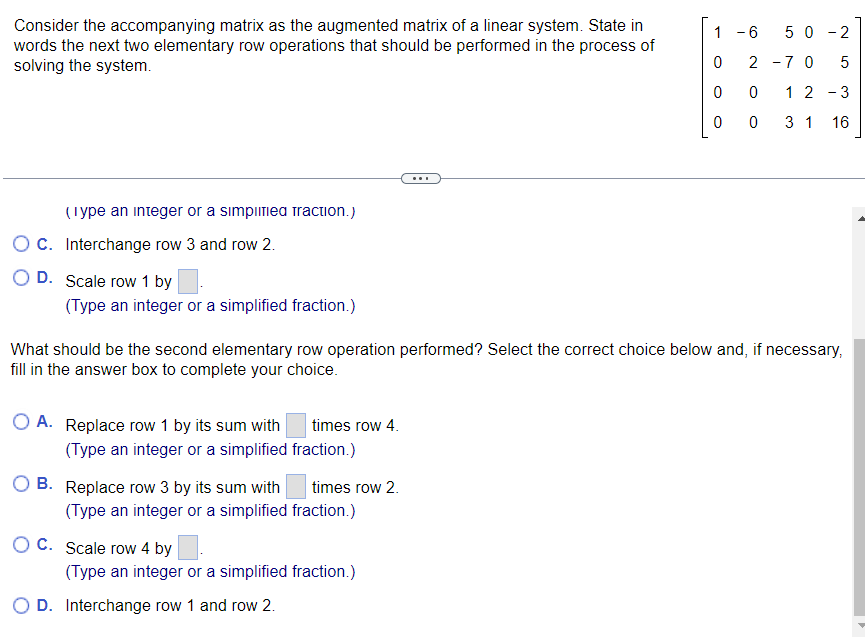Select choice B, Replace row 3 by its sum

[20, 483]
